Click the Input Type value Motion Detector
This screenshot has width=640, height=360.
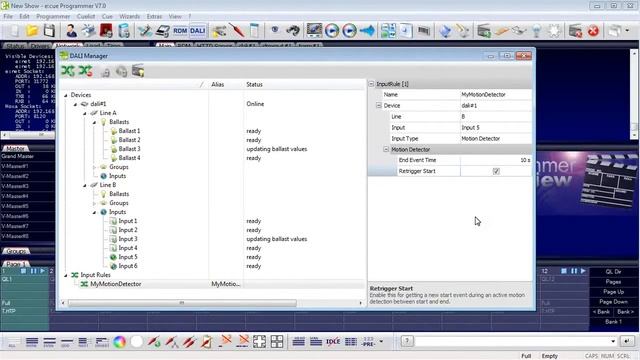[496, 139]
